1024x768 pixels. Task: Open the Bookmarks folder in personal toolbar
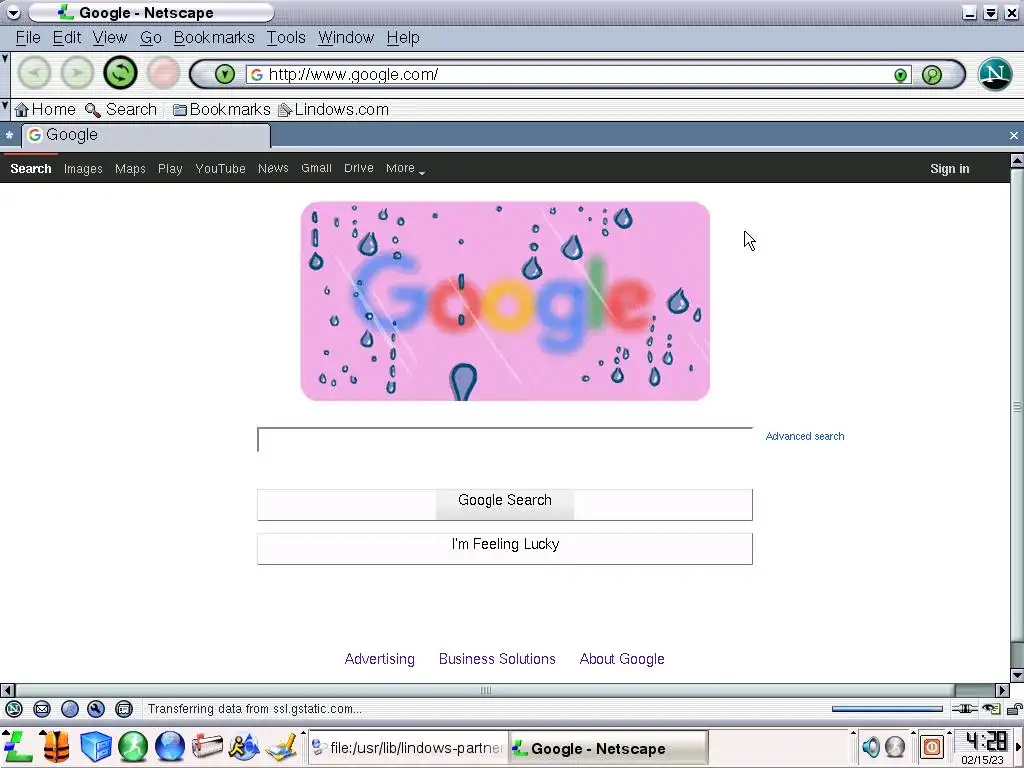pyautogui.click(x=221, y=110)
